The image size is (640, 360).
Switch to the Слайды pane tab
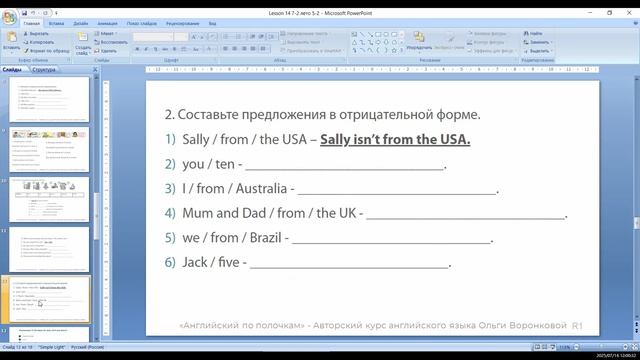[12, 70]
